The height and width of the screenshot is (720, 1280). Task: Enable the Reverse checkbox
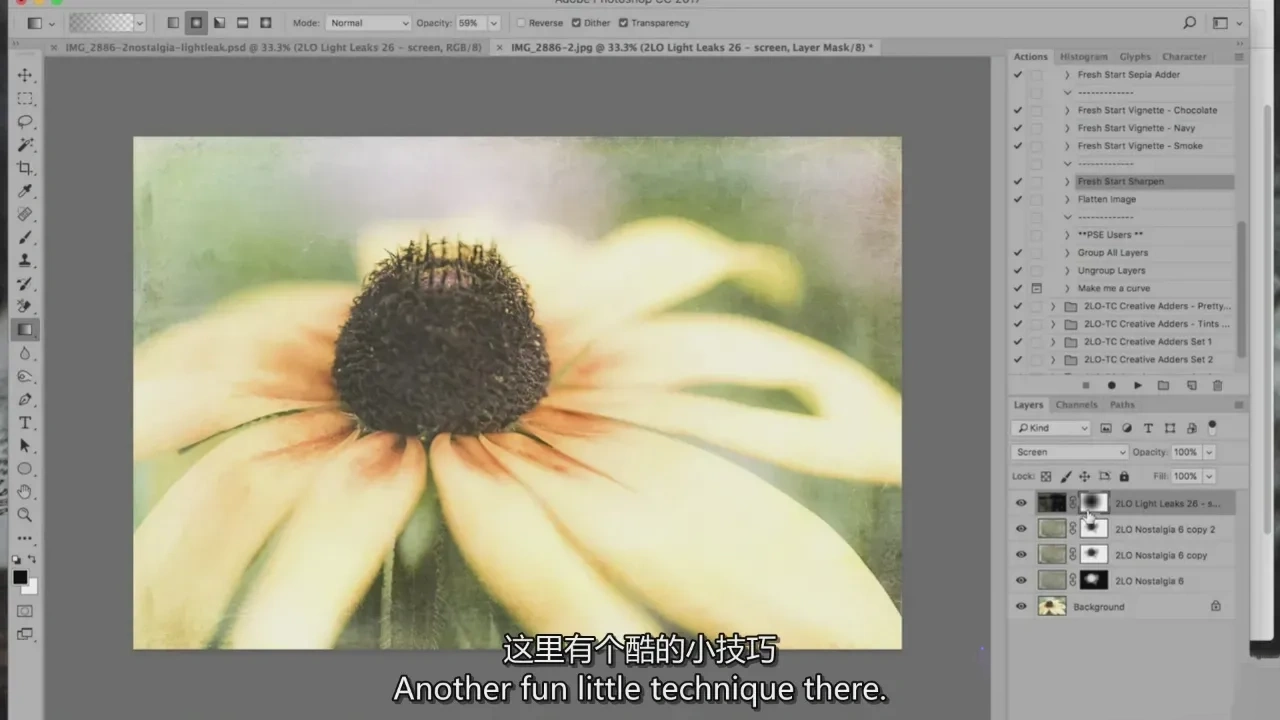[522, 23]
